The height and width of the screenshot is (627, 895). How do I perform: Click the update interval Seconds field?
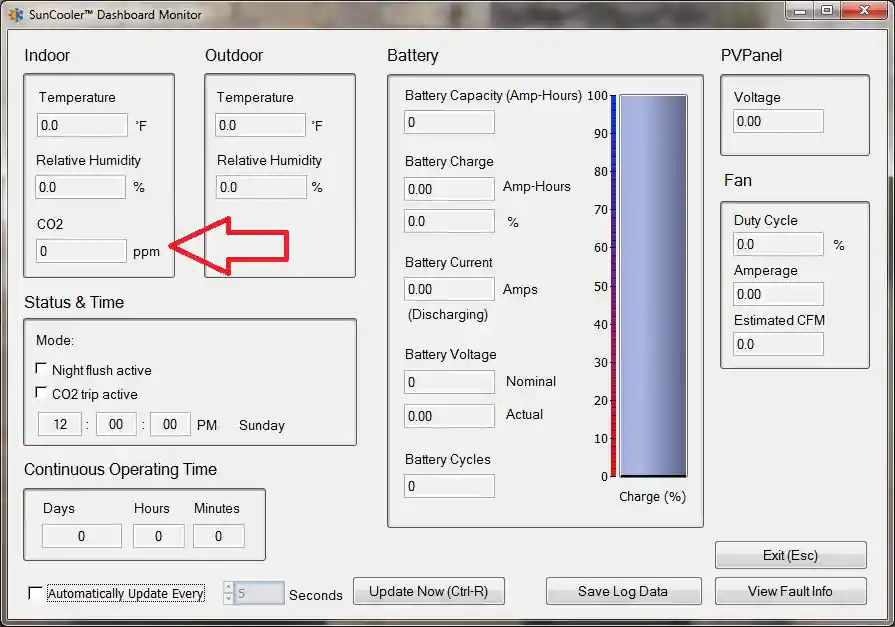click(259, 593)
